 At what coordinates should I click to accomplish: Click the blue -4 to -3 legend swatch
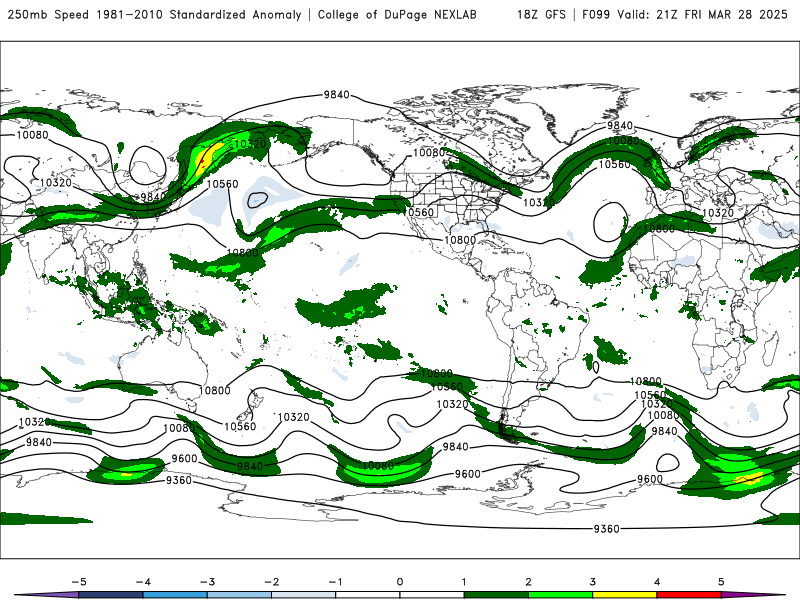point(175,595)
